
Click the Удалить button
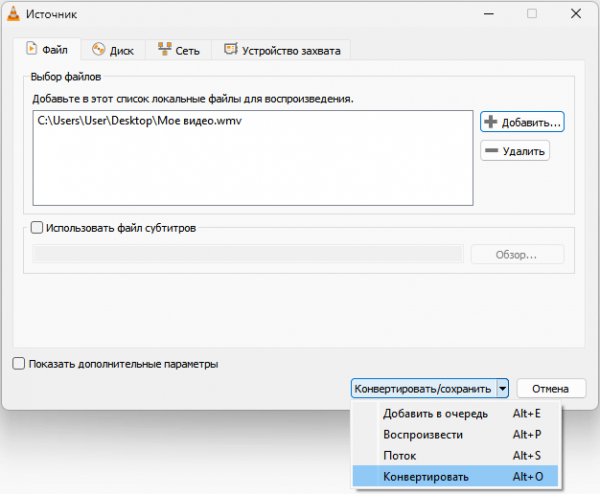tap(515, 151)
